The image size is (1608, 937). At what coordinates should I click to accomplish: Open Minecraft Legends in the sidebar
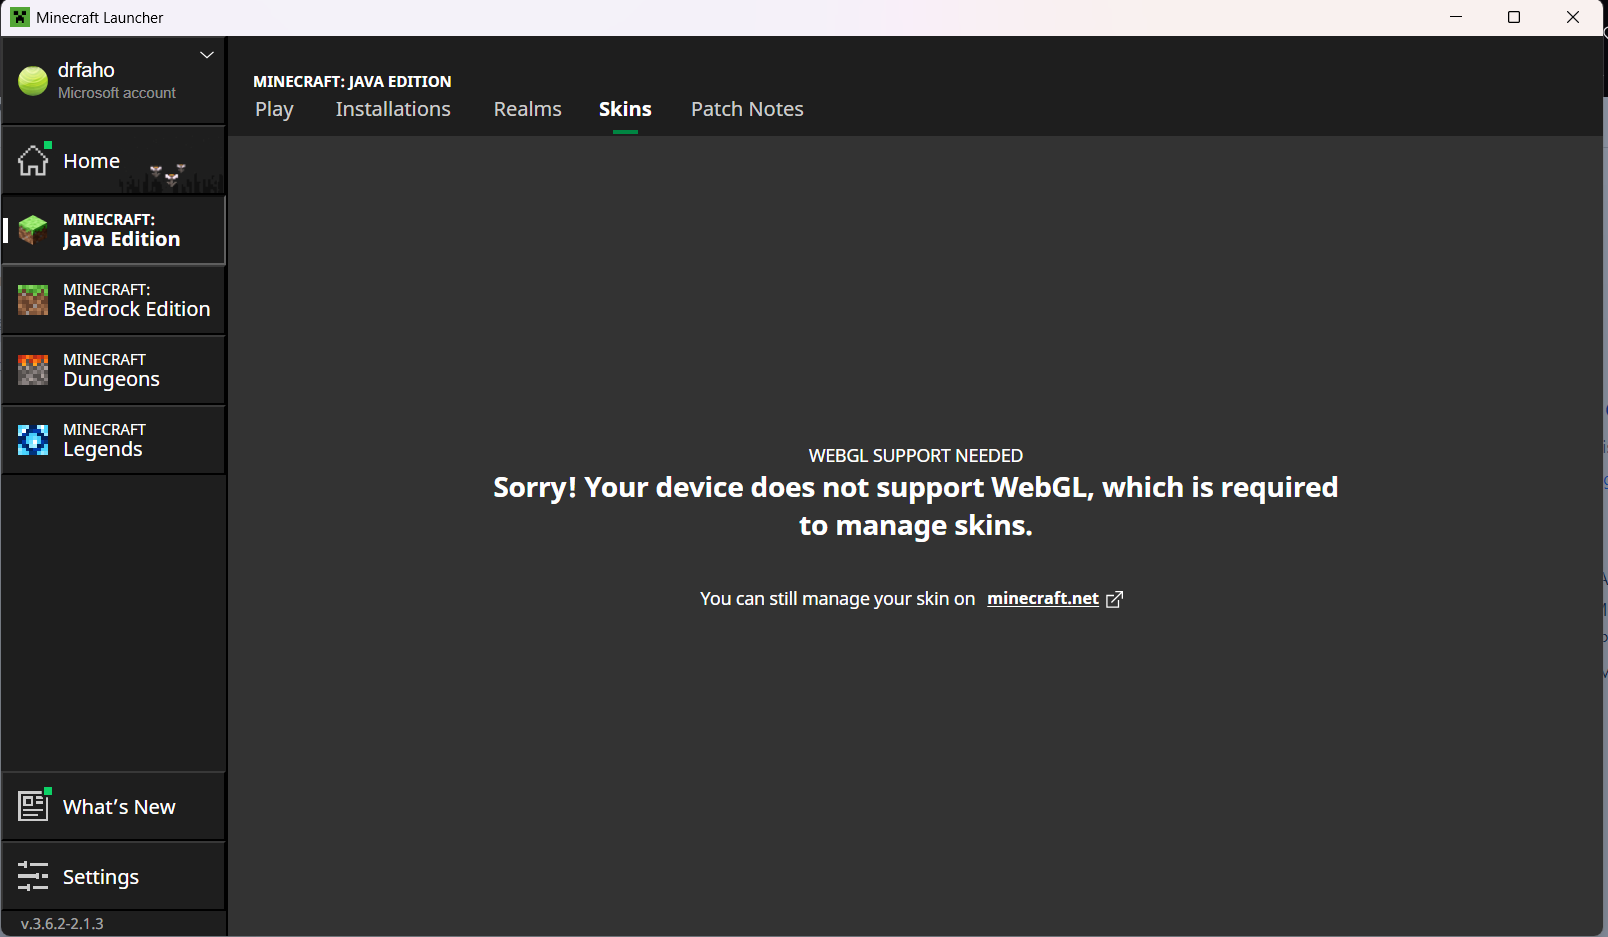tap(114, 440)
